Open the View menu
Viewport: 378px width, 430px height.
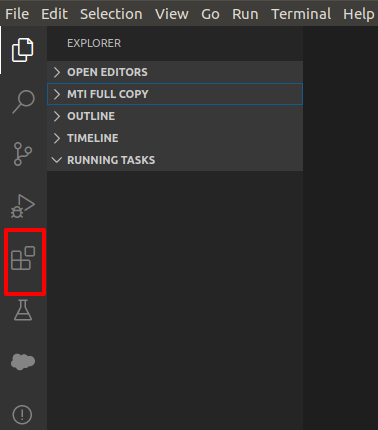[172, 14]
